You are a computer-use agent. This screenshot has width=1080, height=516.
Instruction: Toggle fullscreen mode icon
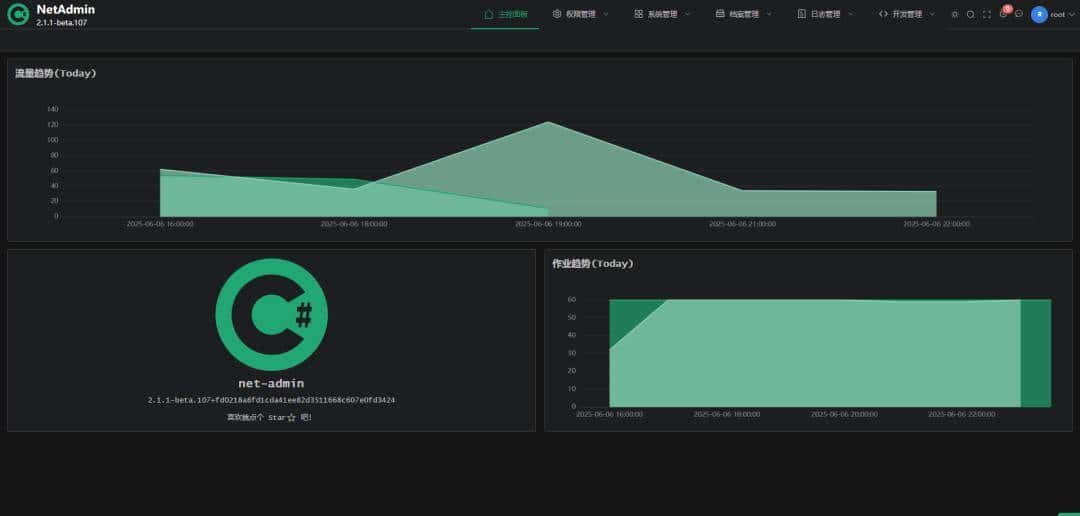[987, 15]
